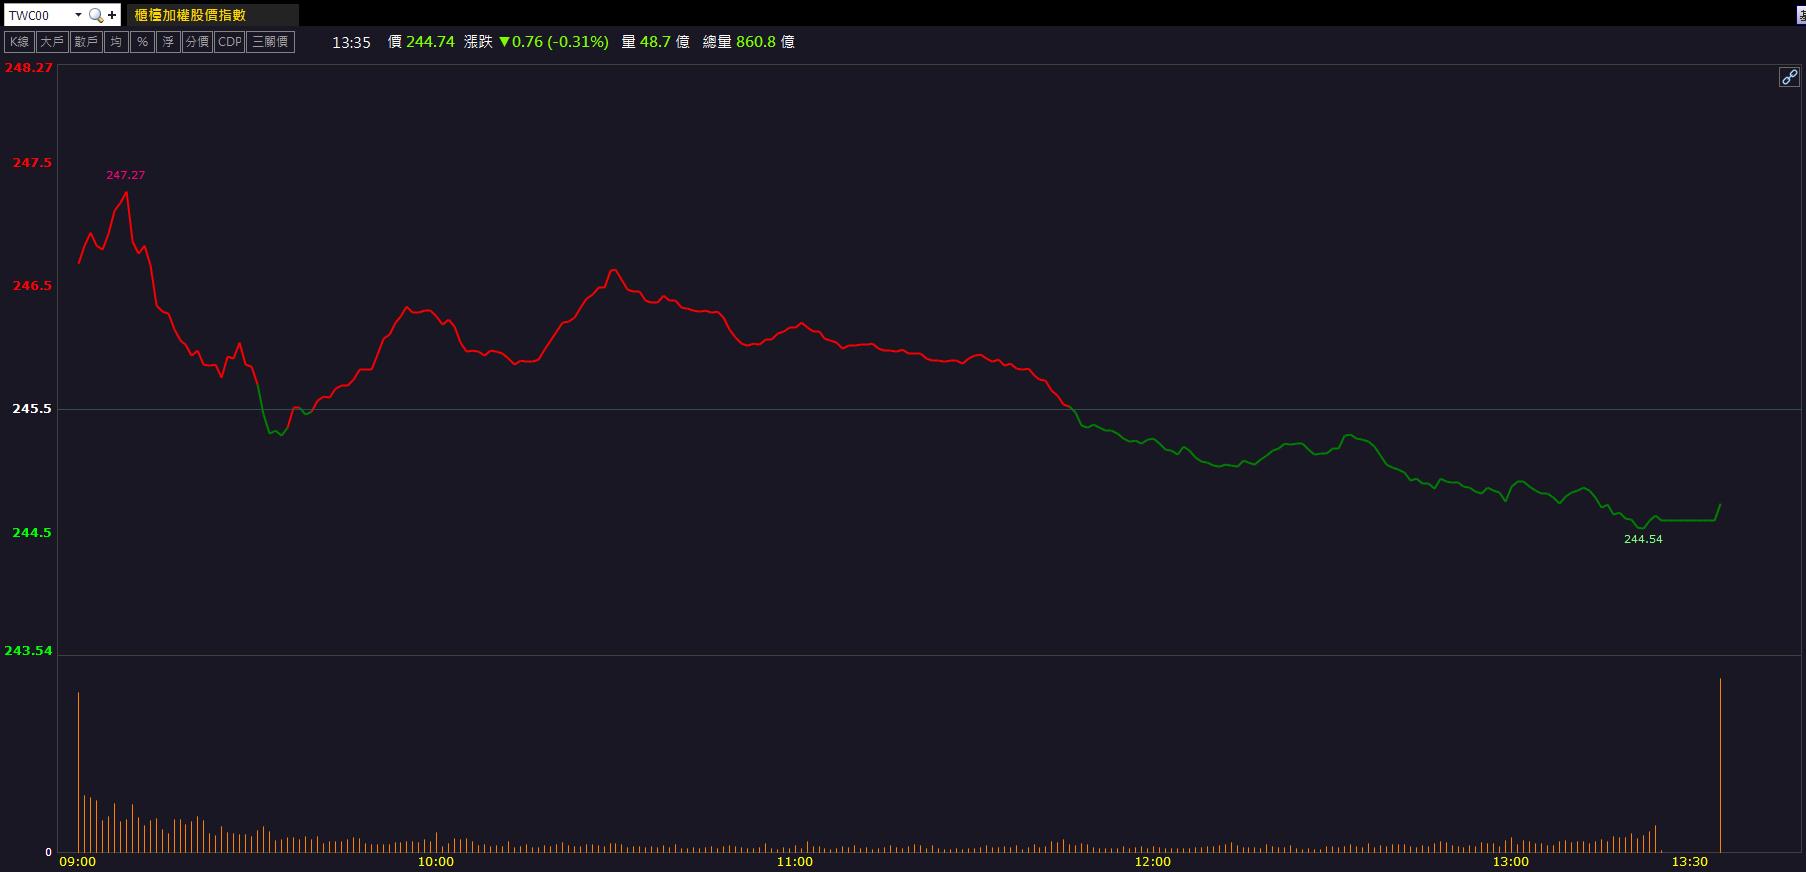Click the 三關價 button
This screenshot has height=872, width=1806.
pyautogui.click(x=270, y=42)
